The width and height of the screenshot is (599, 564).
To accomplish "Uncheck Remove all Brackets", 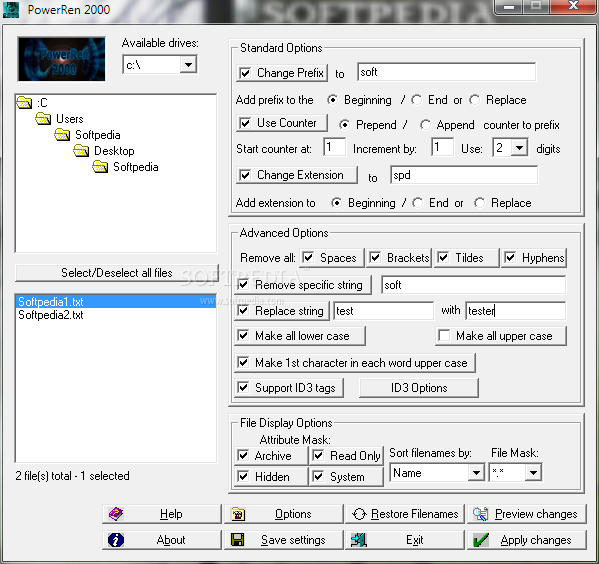I will tap(375, 258).
